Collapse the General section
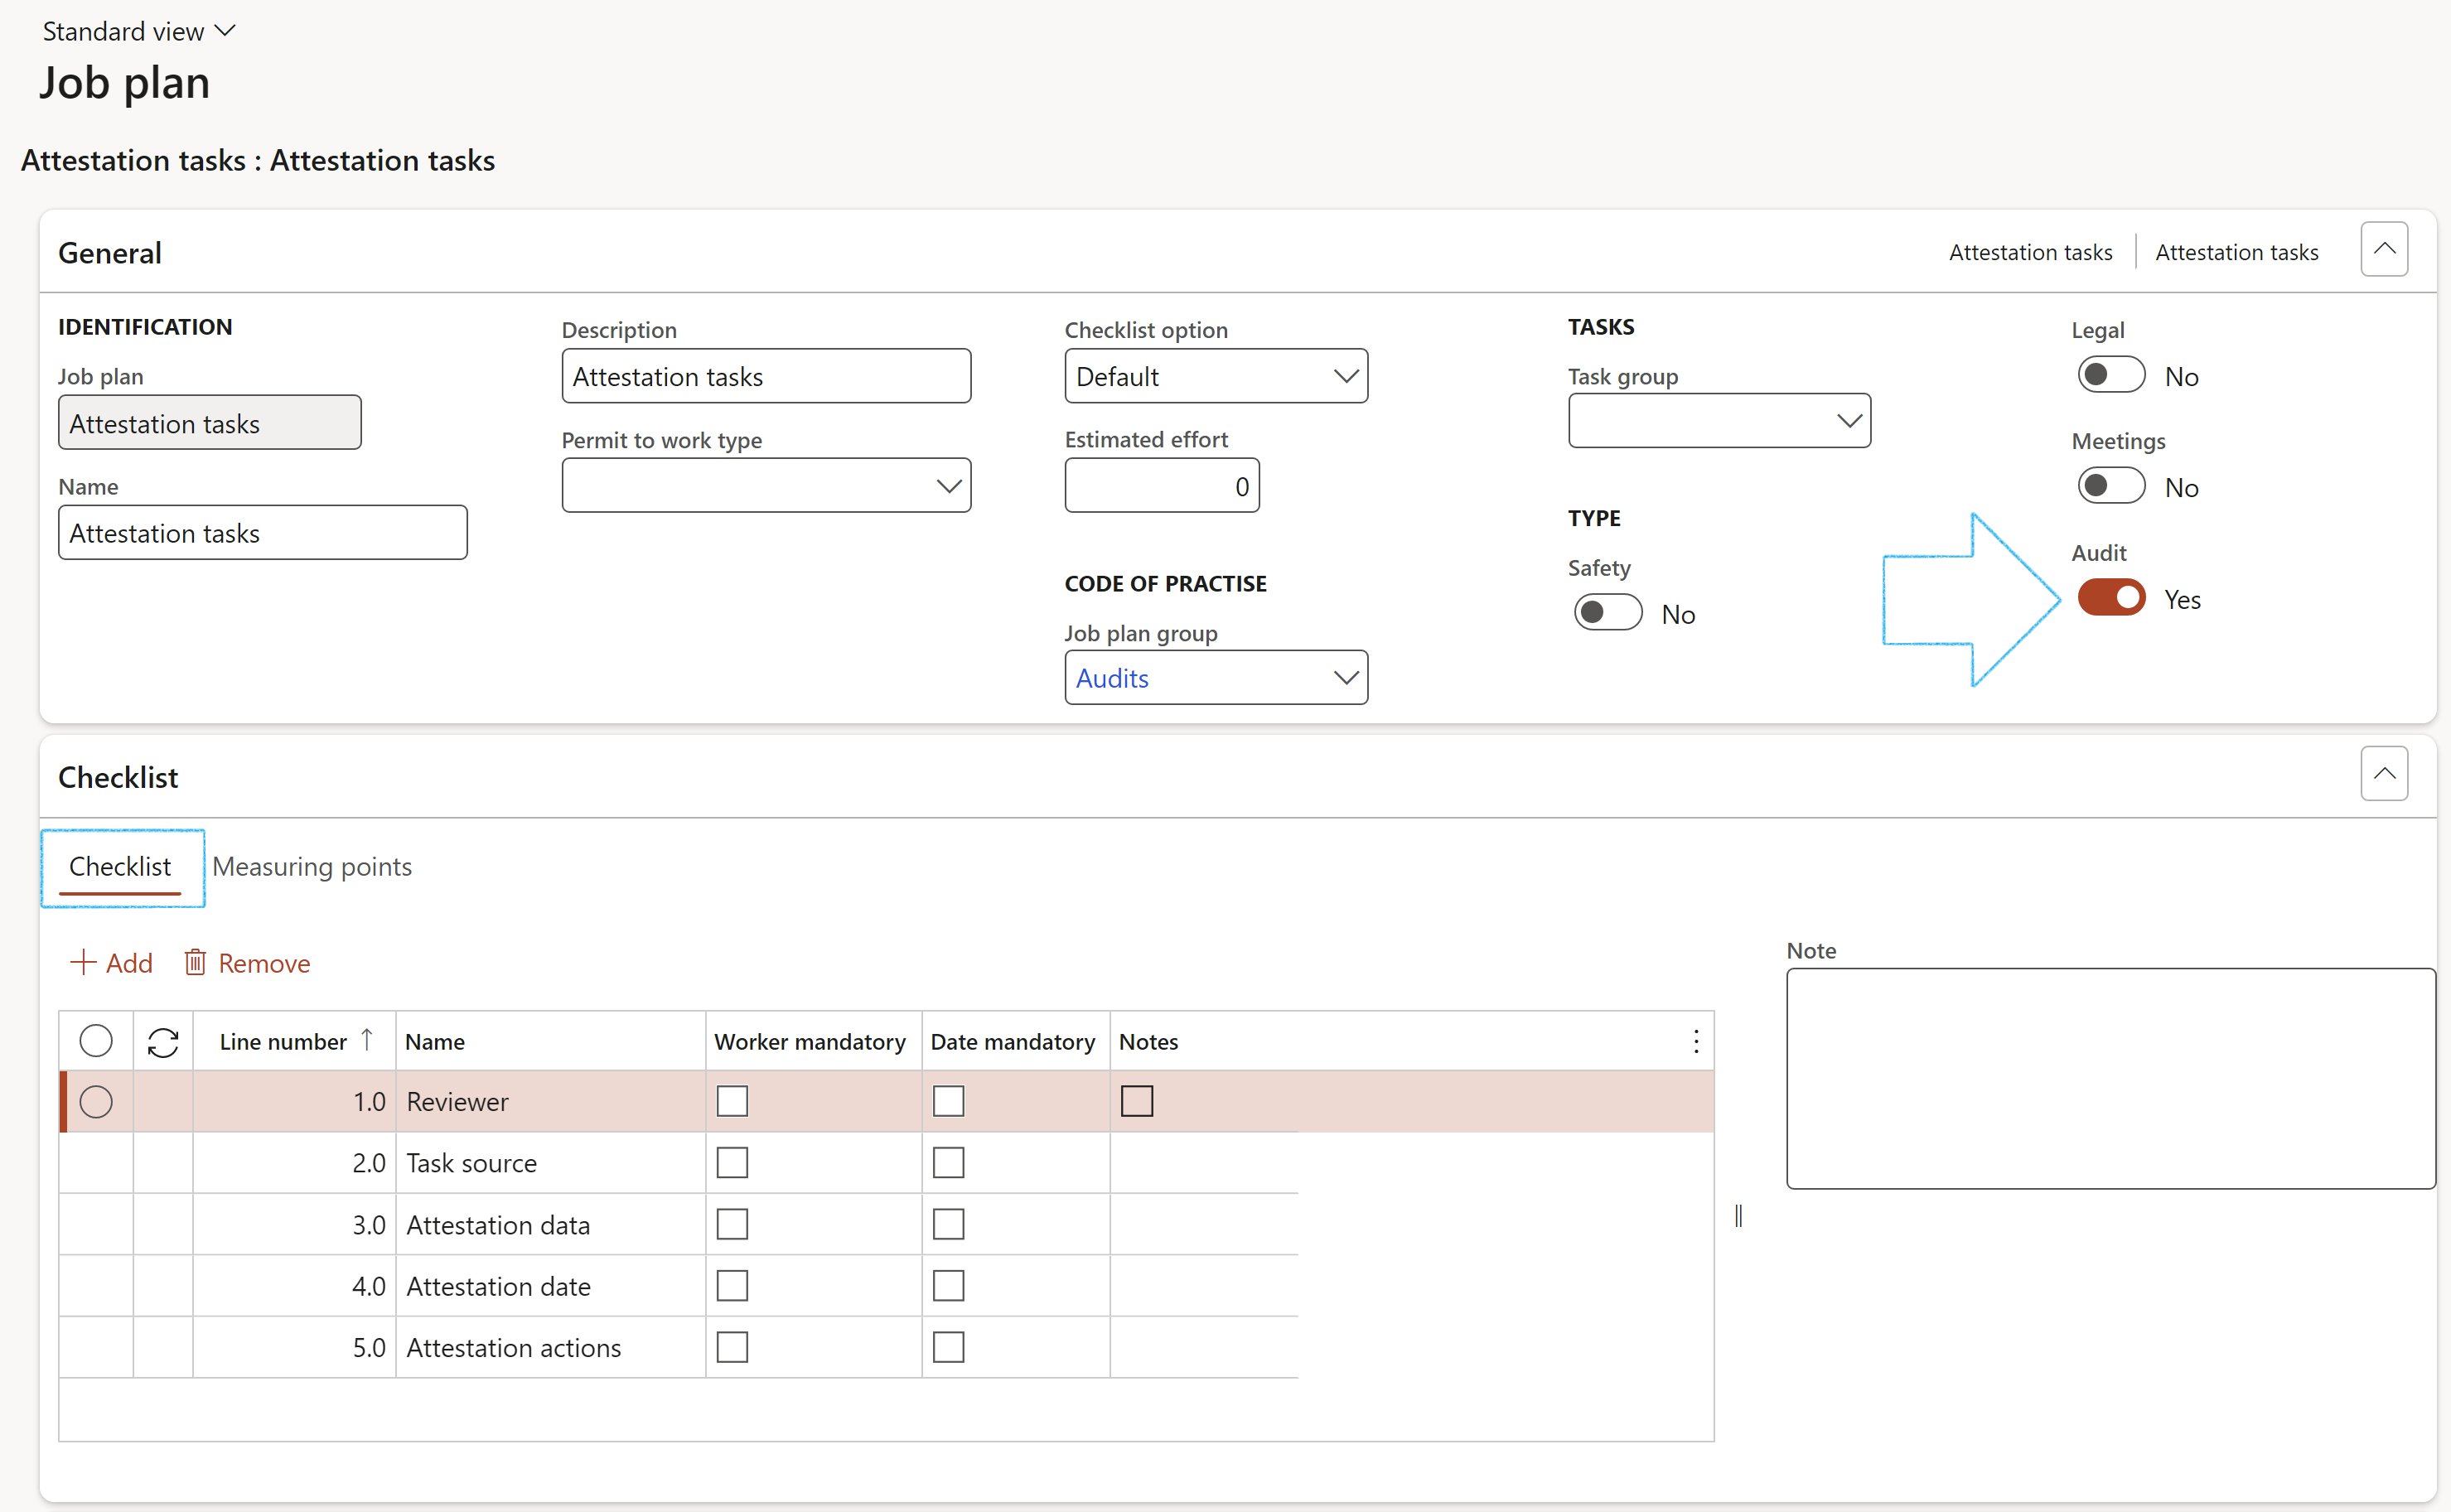This screenshot has width=2451, height=1512. (x=2384, y=249)
